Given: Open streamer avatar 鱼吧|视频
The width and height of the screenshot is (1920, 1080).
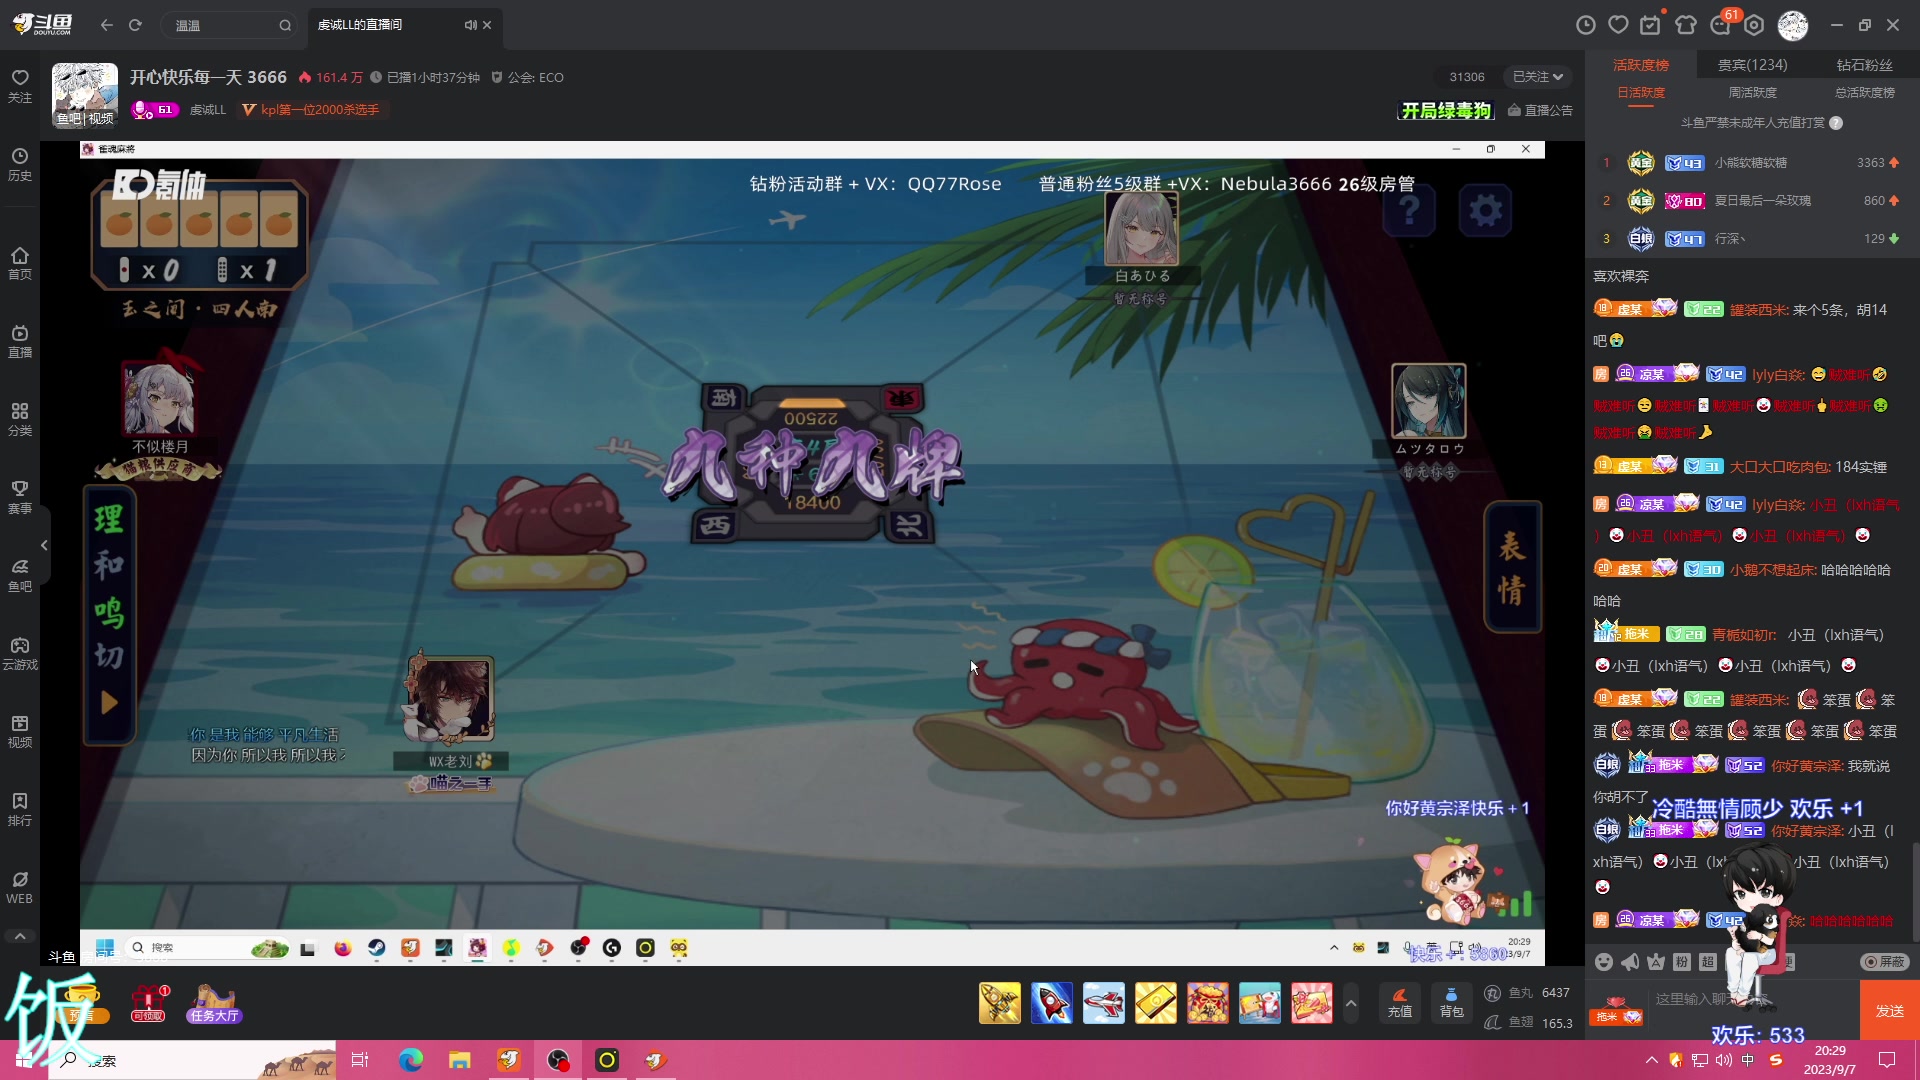Looking at the screenshot, I should 84,95.
